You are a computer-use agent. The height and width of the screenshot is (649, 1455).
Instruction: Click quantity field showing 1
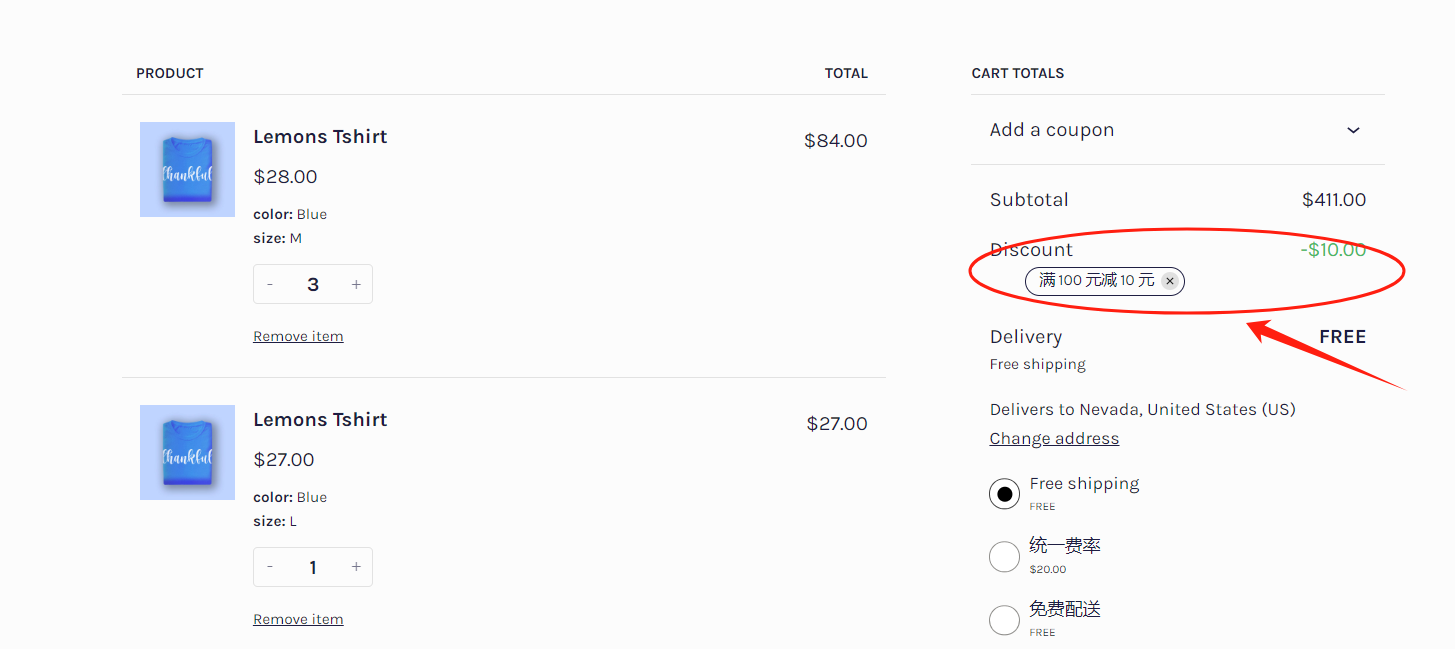[x=313, y=568]
